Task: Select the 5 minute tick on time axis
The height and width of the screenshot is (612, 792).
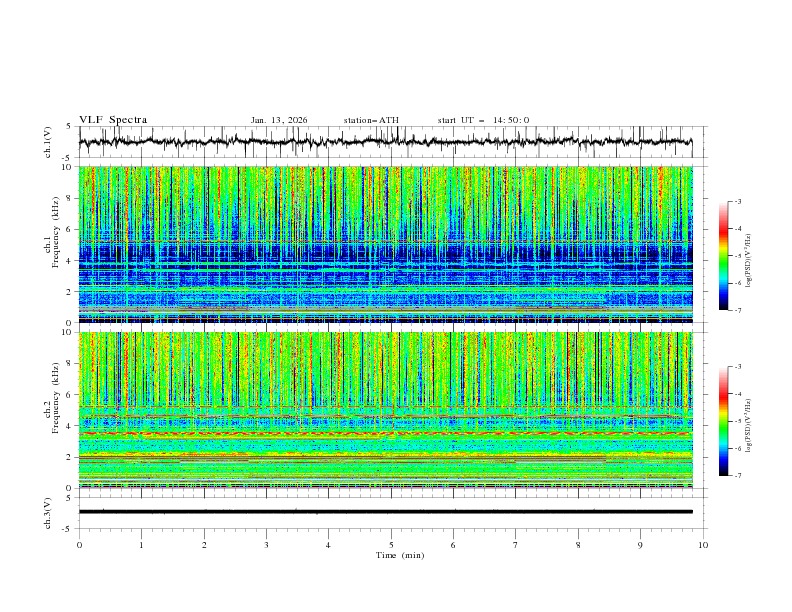Action: pyautogui.click(x=391, y=545)
